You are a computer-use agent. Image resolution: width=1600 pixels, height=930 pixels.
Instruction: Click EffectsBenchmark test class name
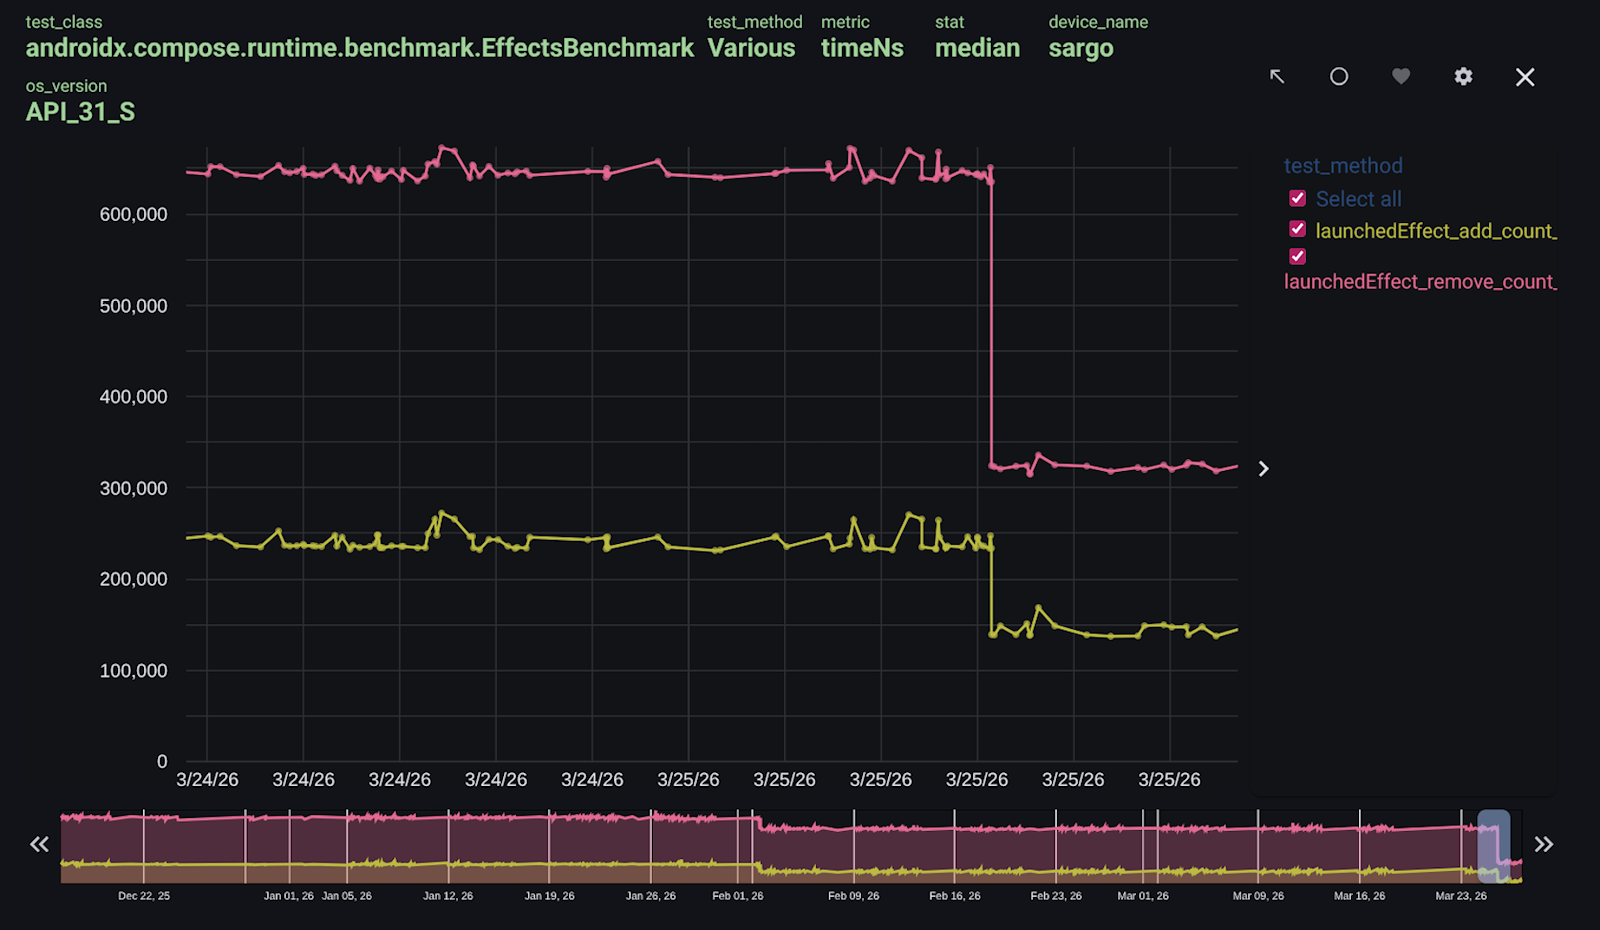point(359,48)
